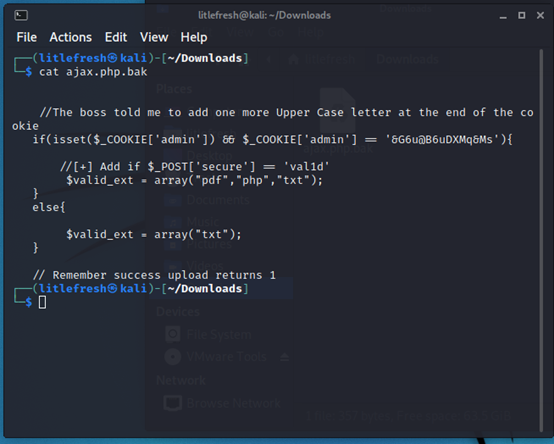The width and height of the screenshot is (554, 444).
Task: Click the 'val1d' value in the comment
Action: 306,166
